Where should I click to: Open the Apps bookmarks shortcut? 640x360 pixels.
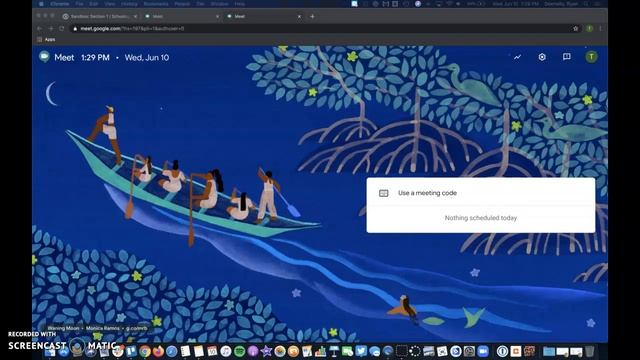pos(46,40)
